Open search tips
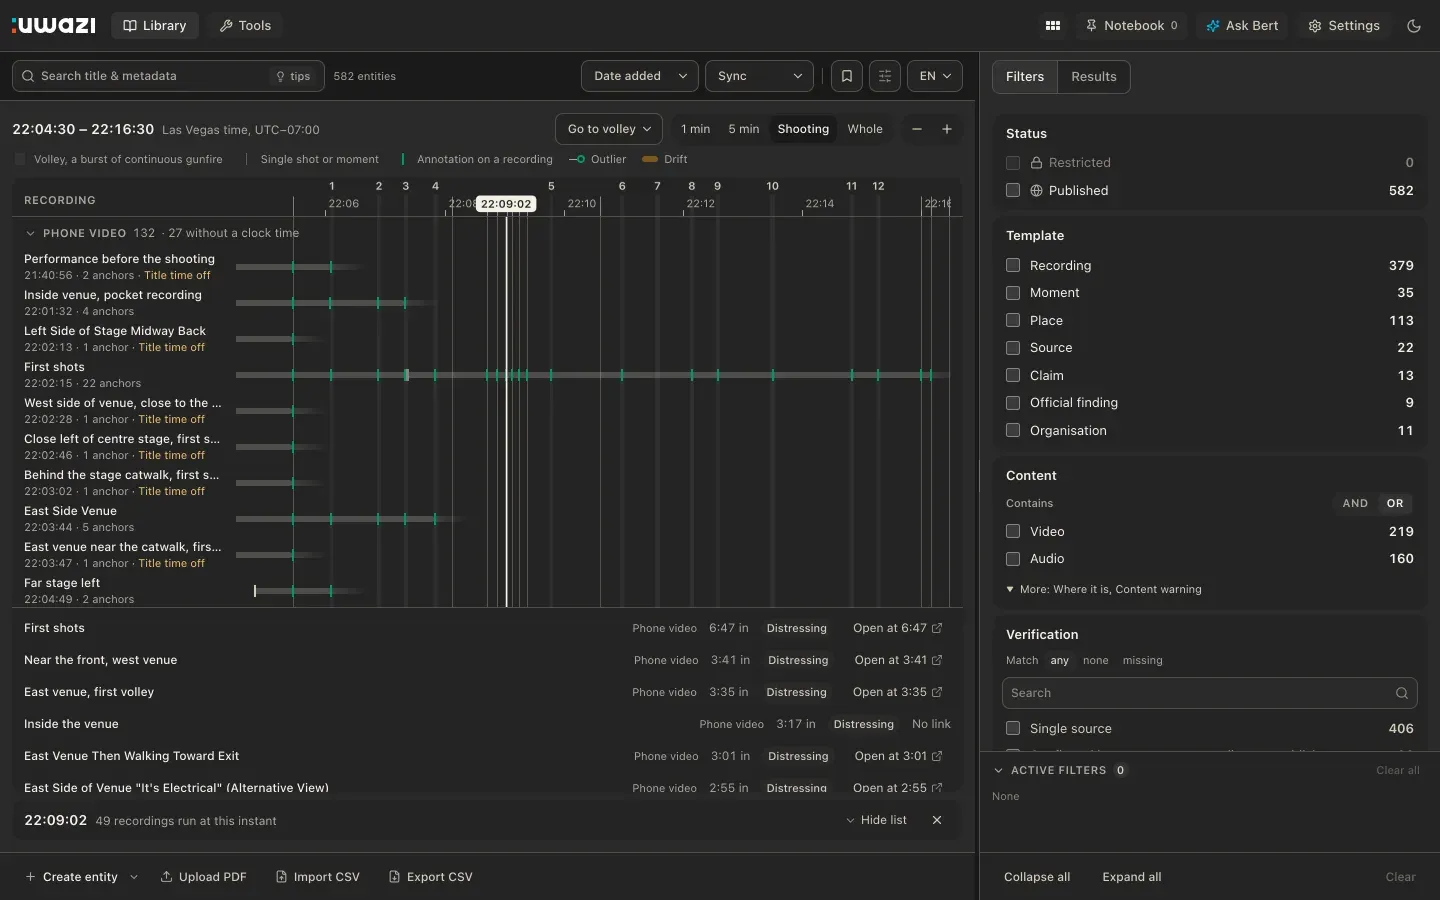 coord(293,76)
